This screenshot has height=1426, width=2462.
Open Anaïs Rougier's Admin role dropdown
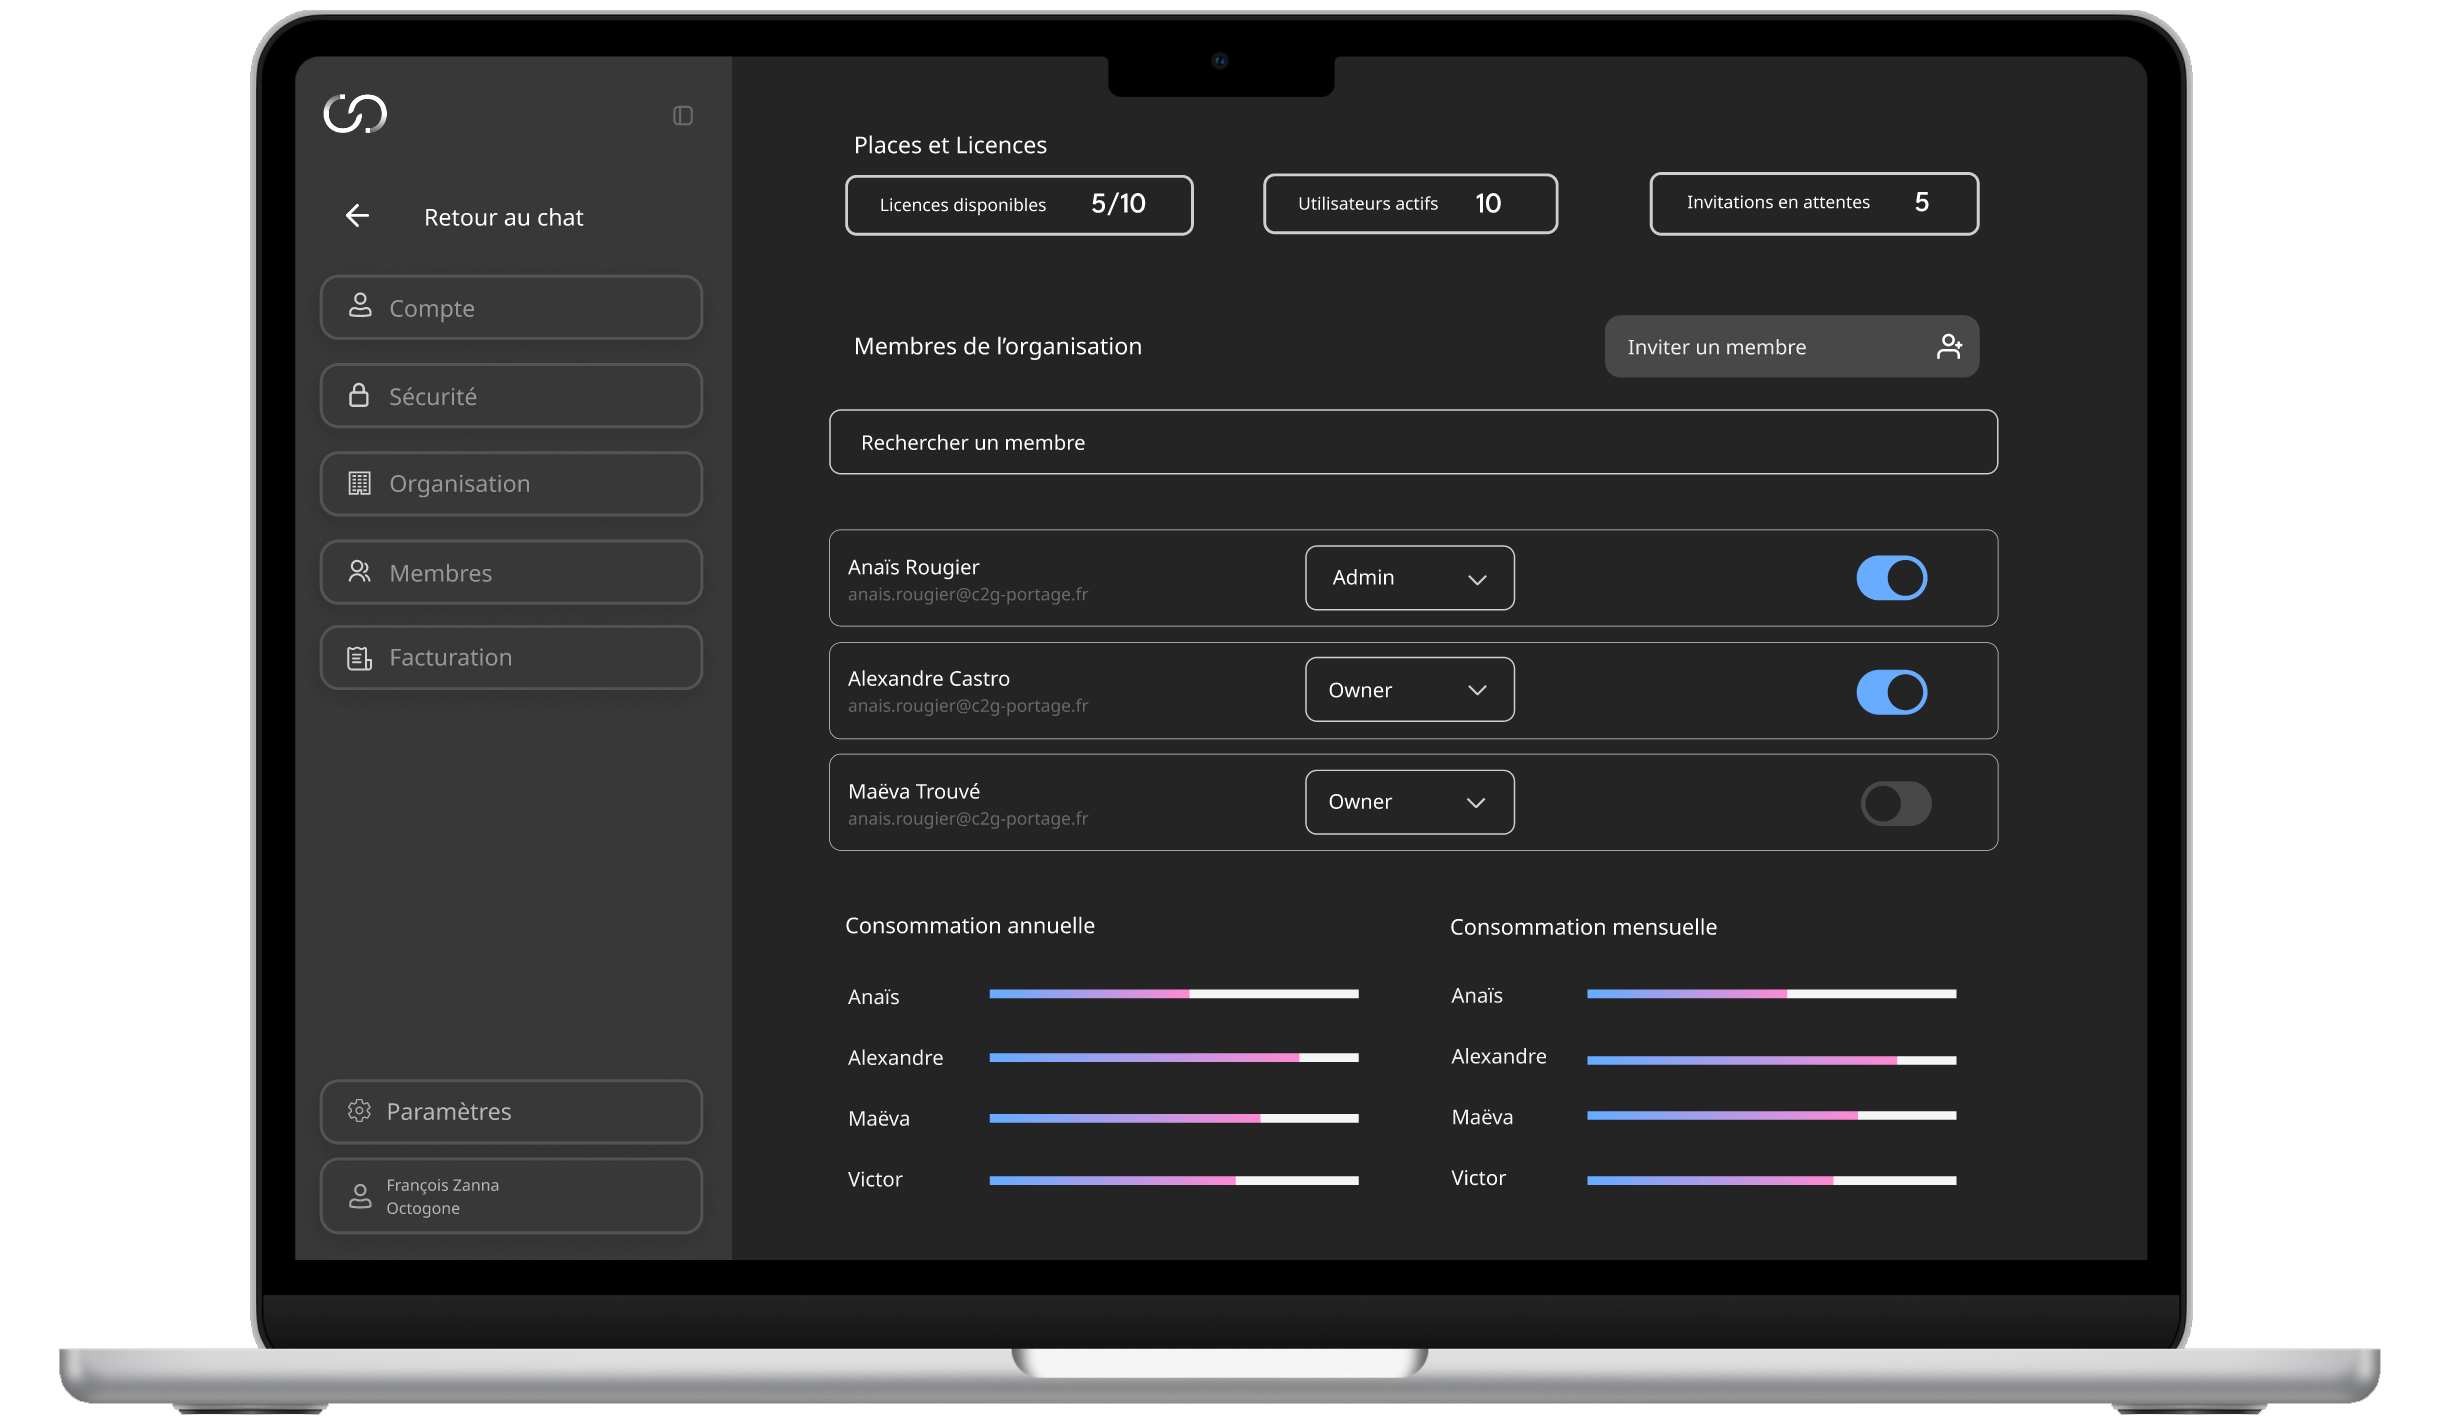pyautogui.click(x=1408, y=578)
